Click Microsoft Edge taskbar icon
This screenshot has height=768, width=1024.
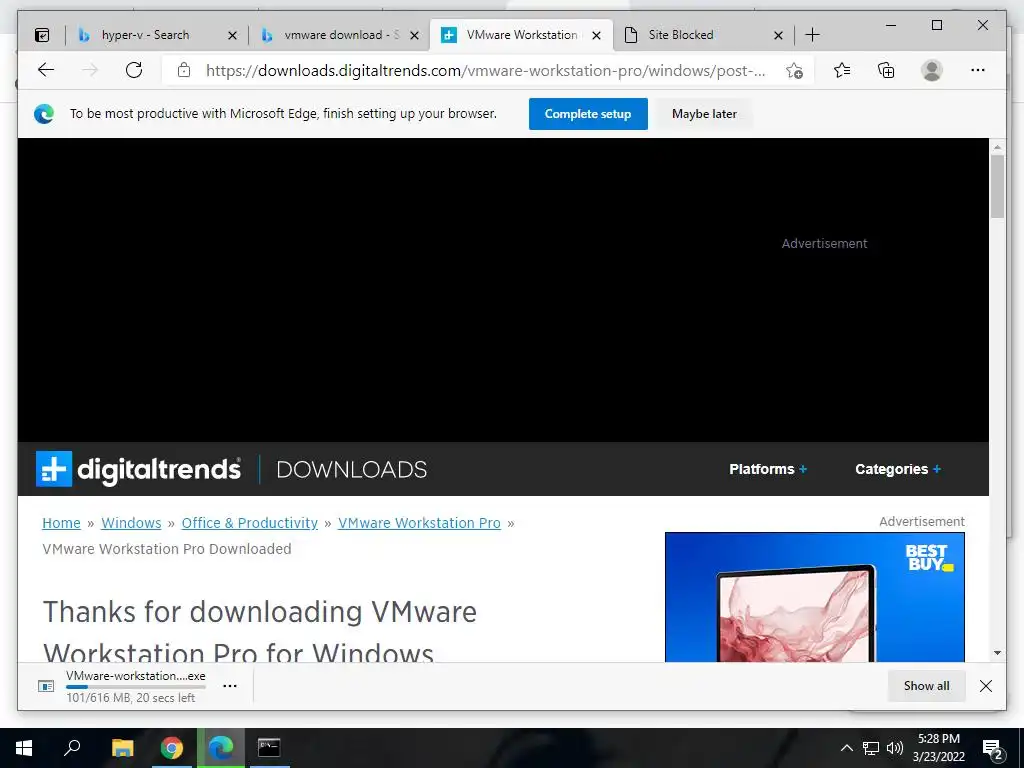(x=221, y=748)
